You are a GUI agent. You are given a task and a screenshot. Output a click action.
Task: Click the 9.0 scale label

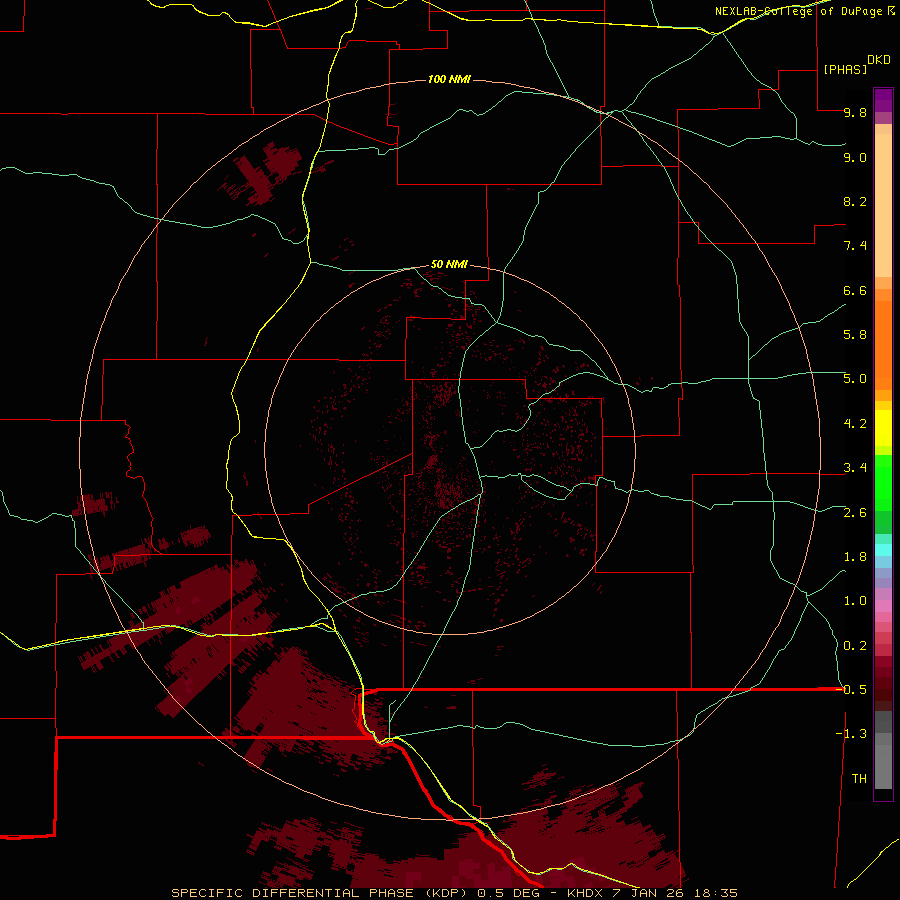[x=855, y=157]
